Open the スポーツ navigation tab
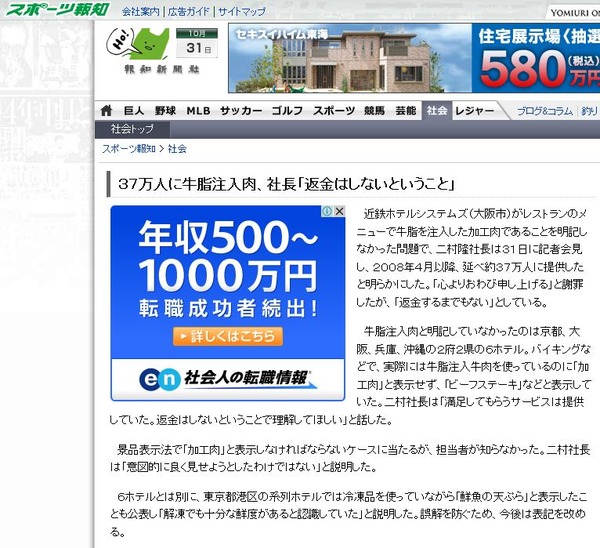Image resolution: width=600 pixels, height=548 pixels. tap(334, 111)
